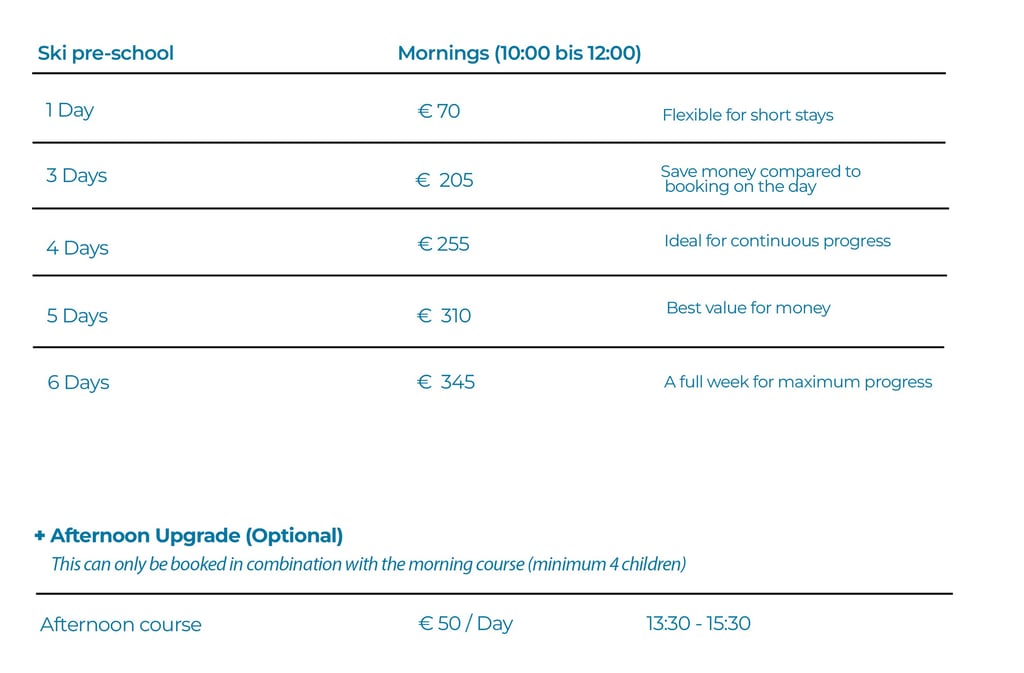Click "Ideal for continuous progress" text
This screenshot has height=673, width=1024.
tap(777, 241)
